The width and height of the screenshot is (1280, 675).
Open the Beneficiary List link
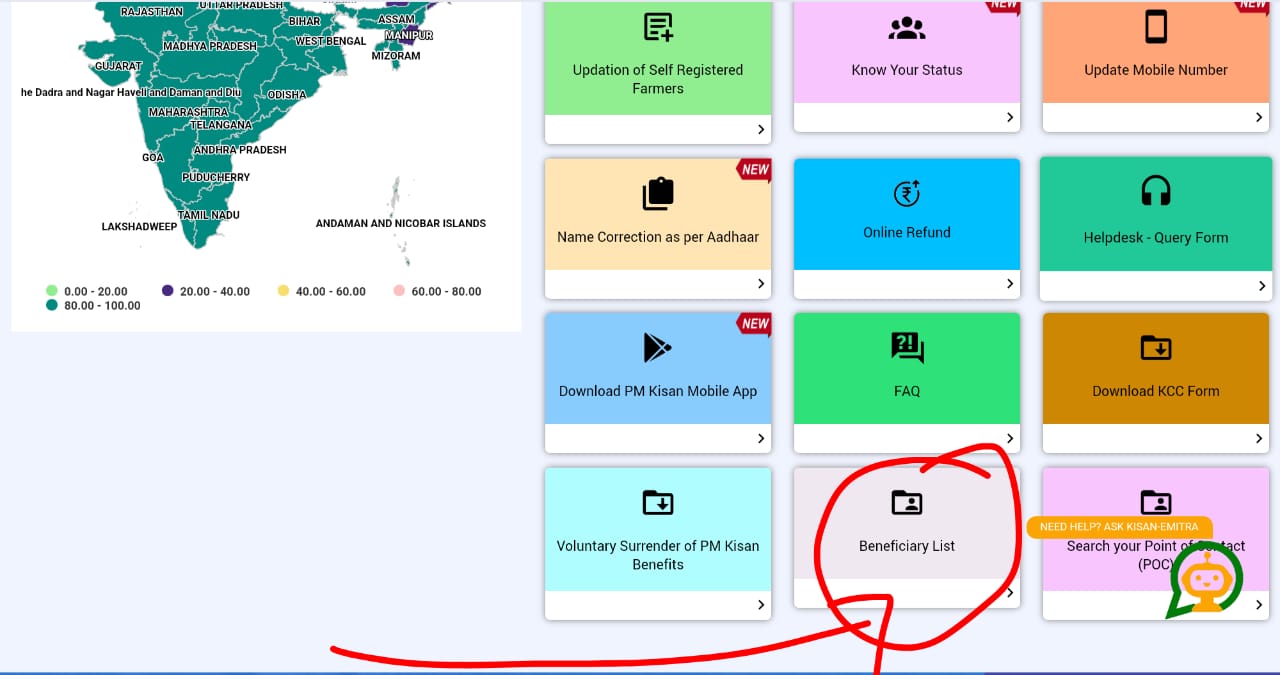(x=907, y=546)
